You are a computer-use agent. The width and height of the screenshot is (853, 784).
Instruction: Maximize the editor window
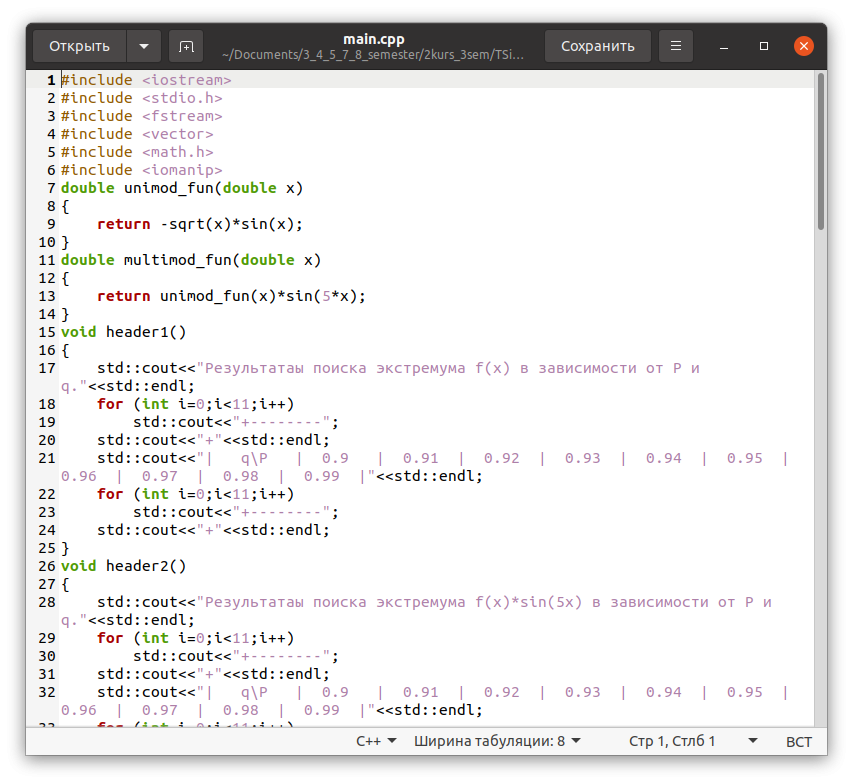[x=764, y=46]
